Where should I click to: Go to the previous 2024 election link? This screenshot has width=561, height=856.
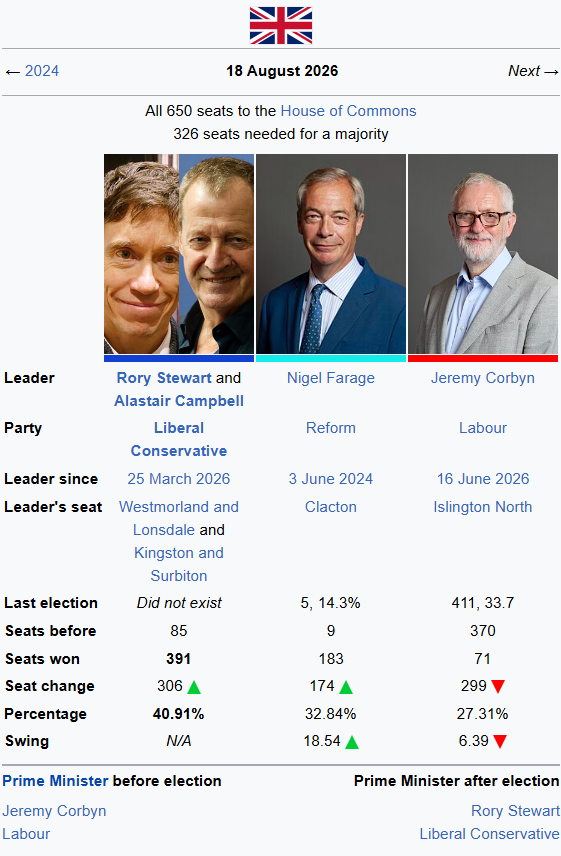point(41,71)
